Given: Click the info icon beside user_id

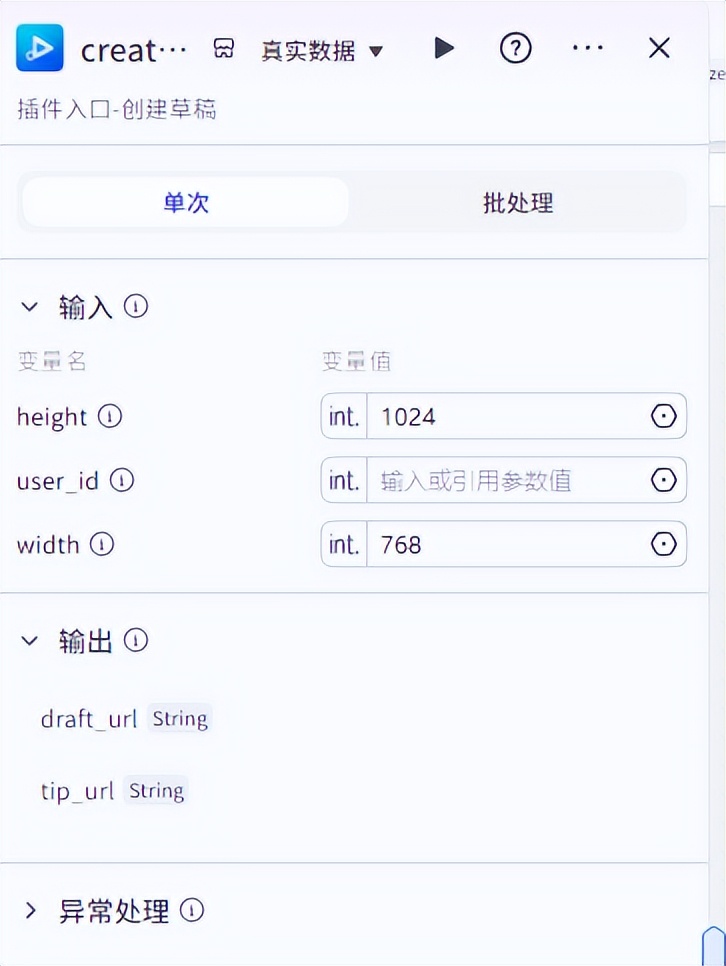Looking at the screenshot, I should tap(122, 481).
